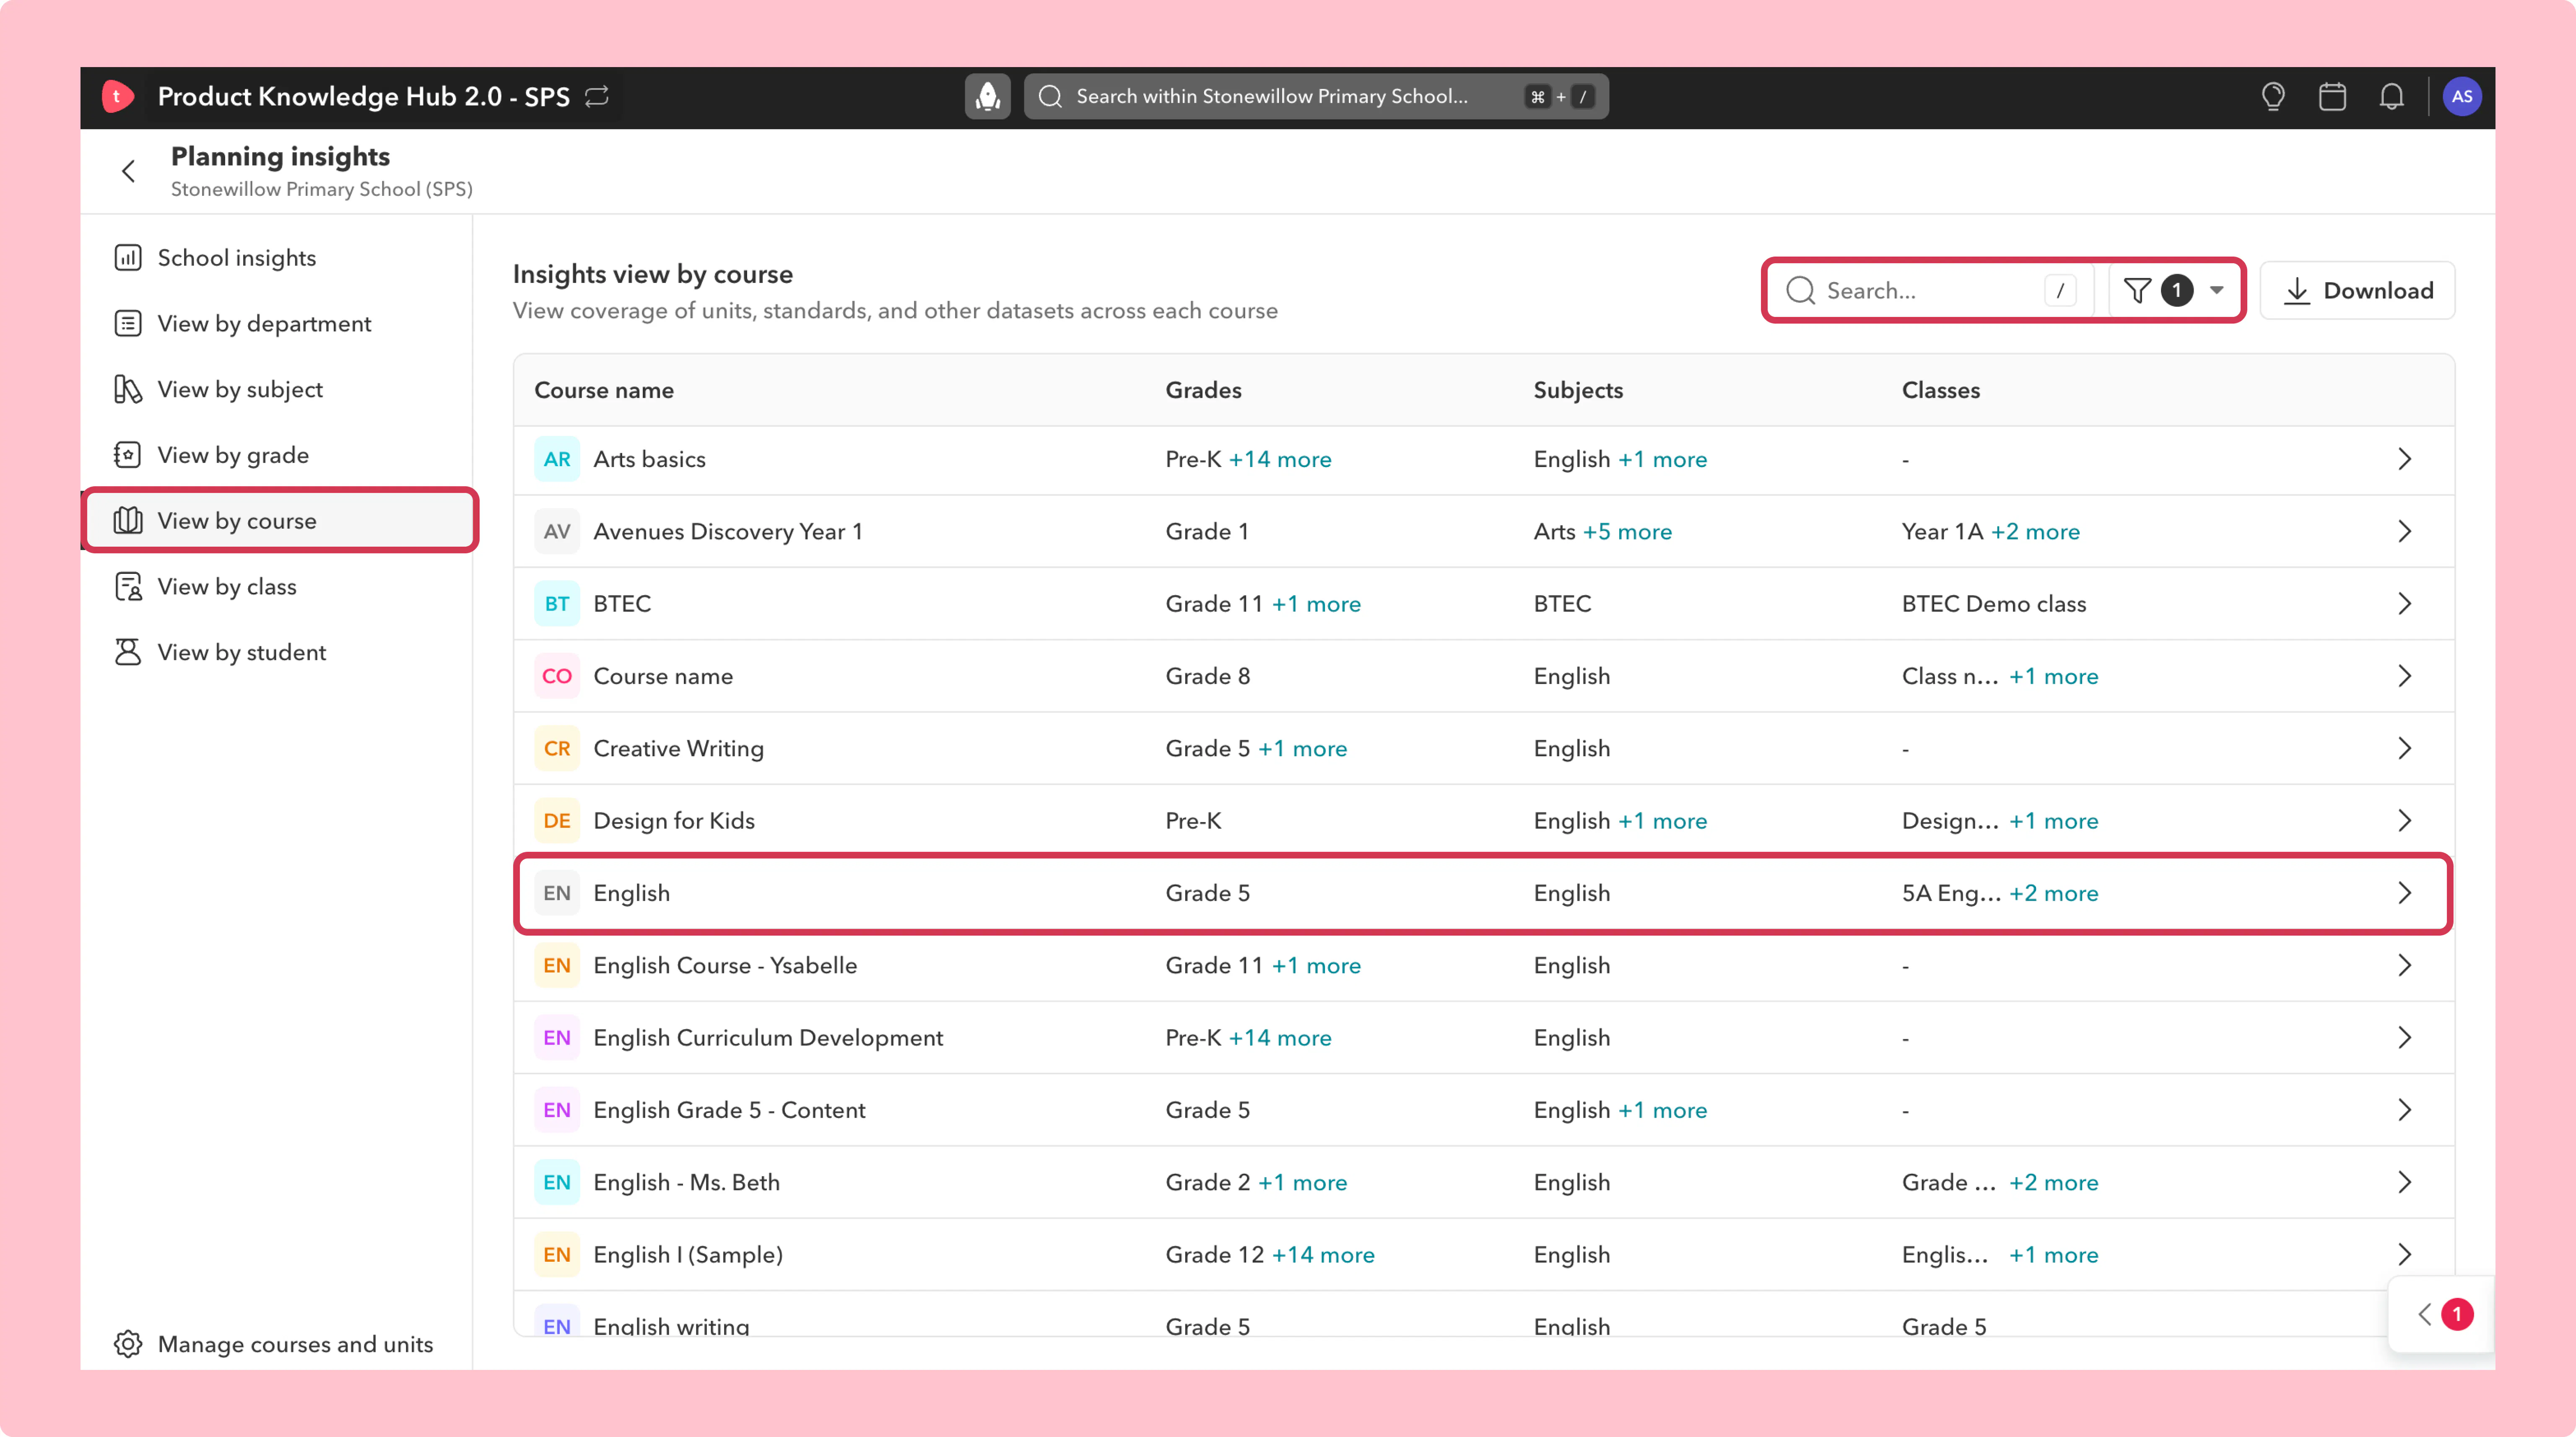Open the notifications bell
Viewport: 2576px width, 1437px height.
click(2391, 96)
